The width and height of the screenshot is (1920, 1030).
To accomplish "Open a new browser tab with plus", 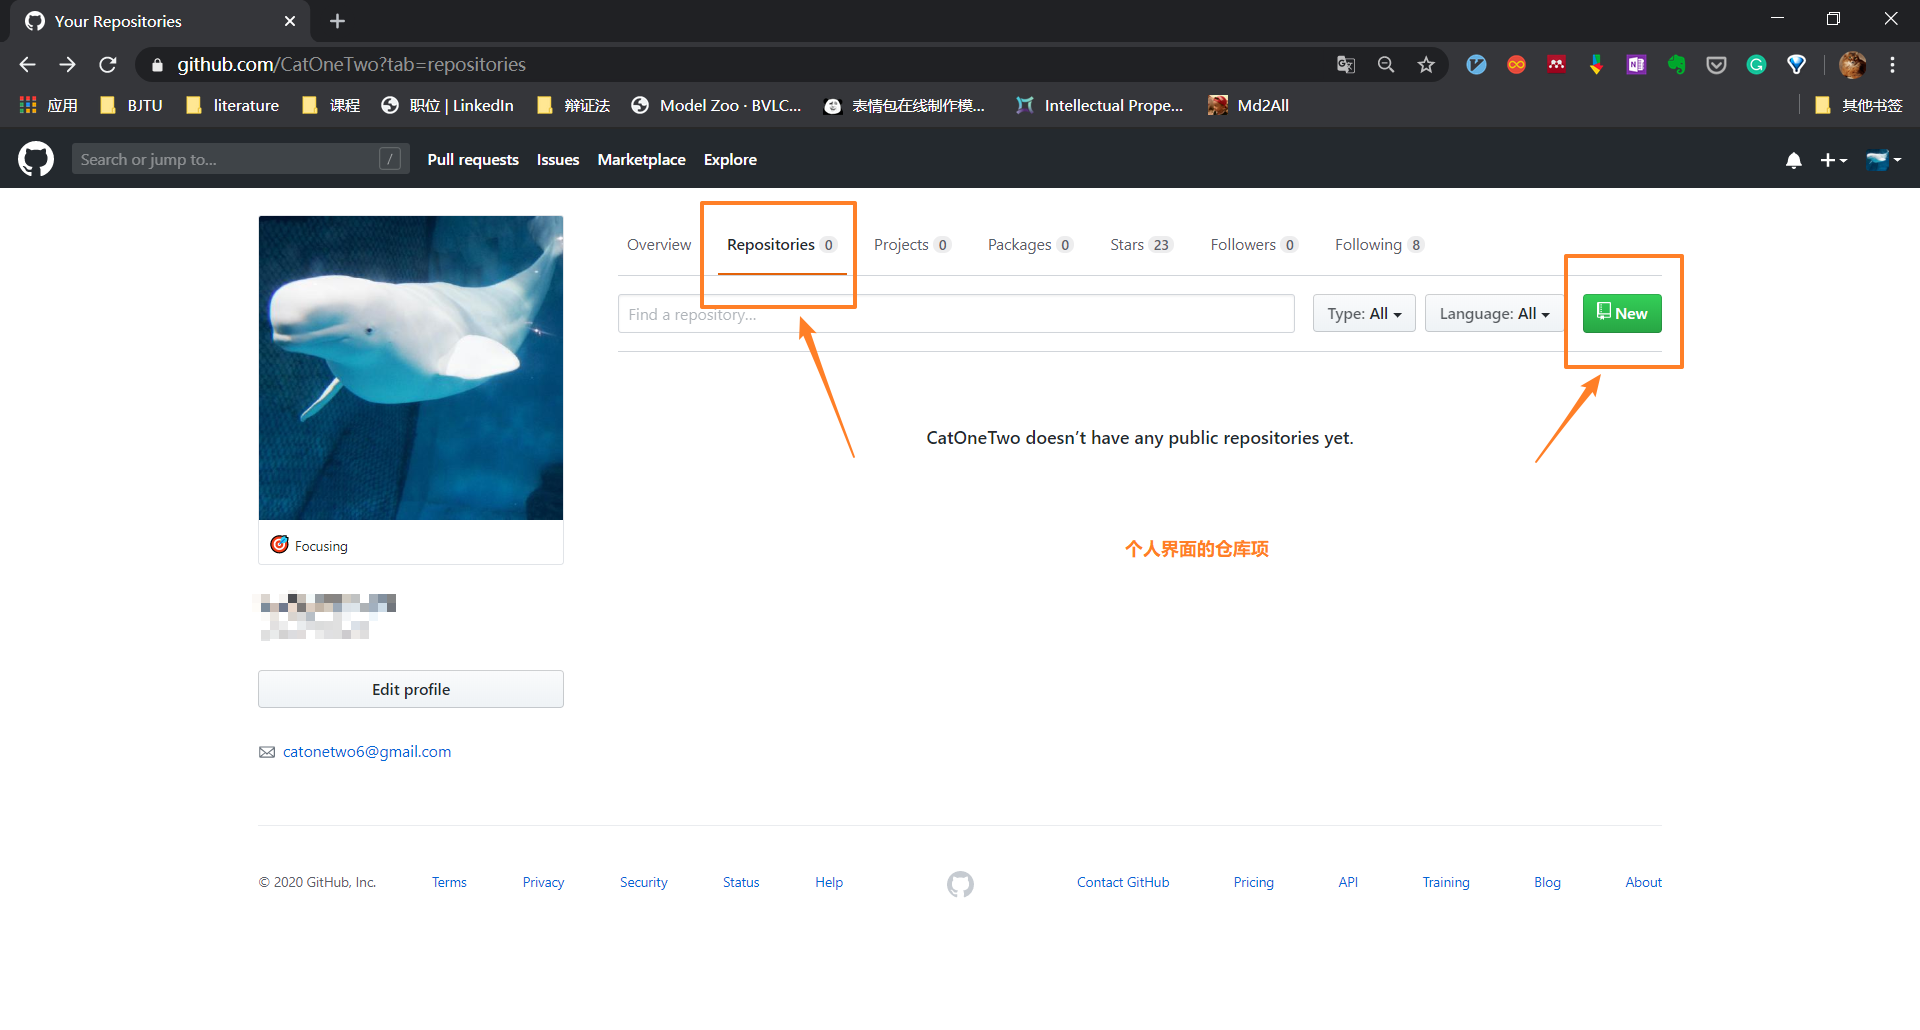I will 337,21.
